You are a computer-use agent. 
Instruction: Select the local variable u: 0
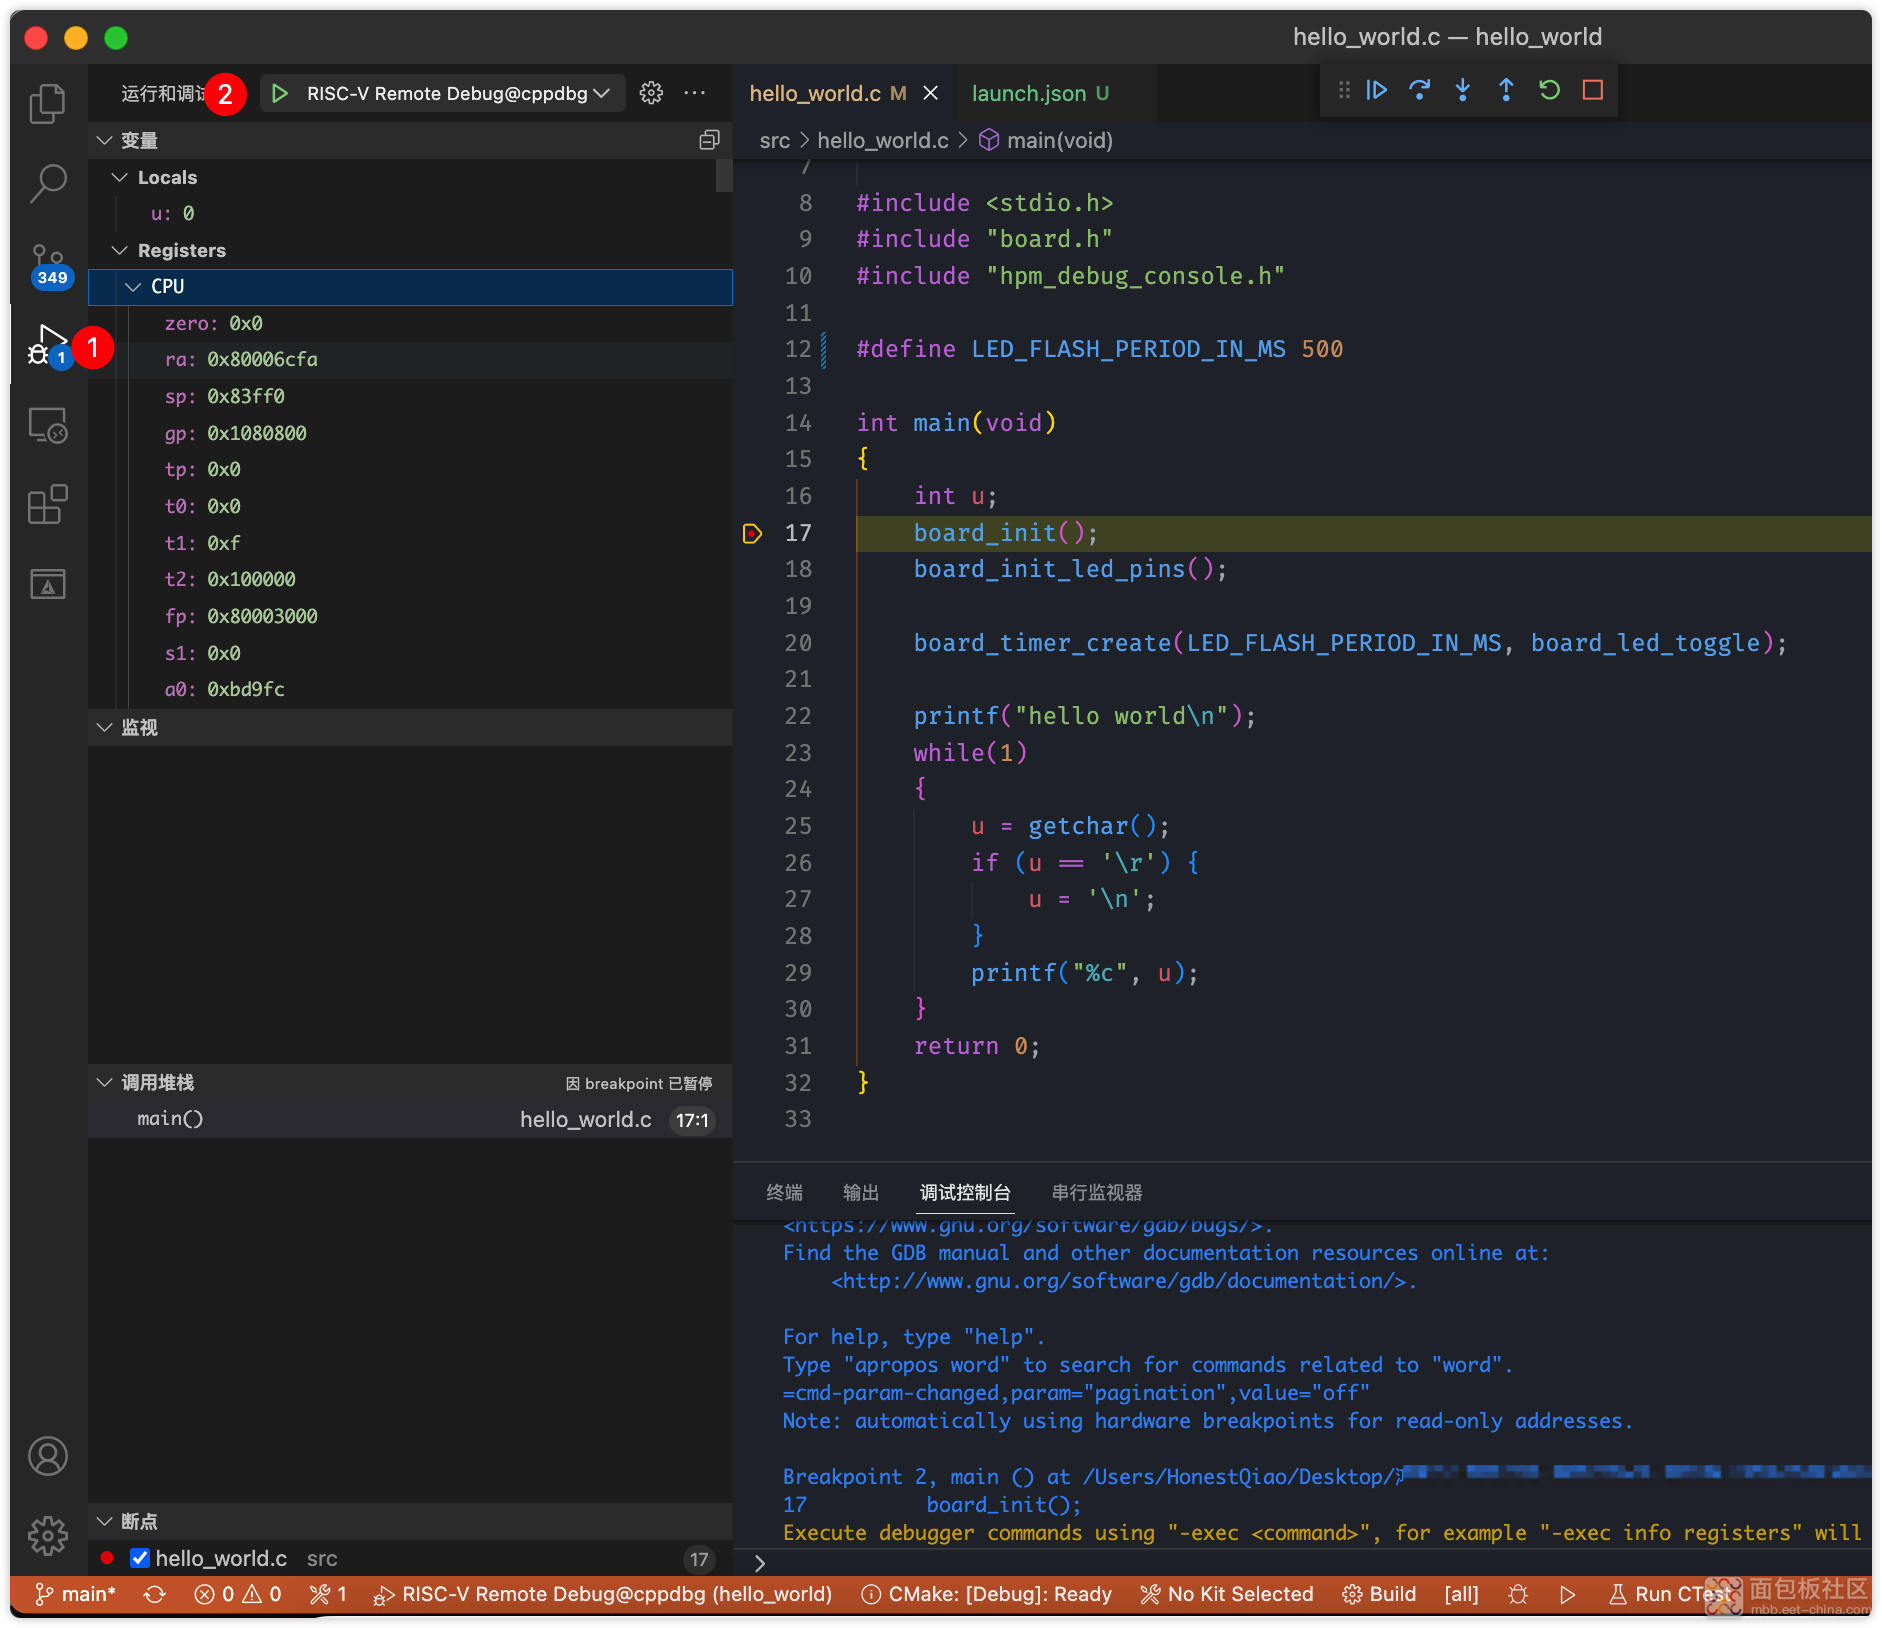coord(411,214)
